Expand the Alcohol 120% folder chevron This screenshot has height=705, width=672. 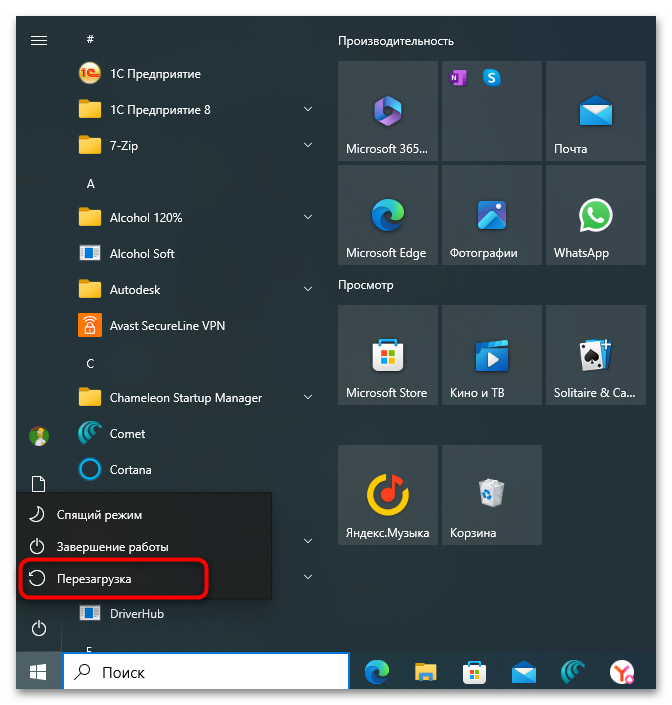(308, 217)
